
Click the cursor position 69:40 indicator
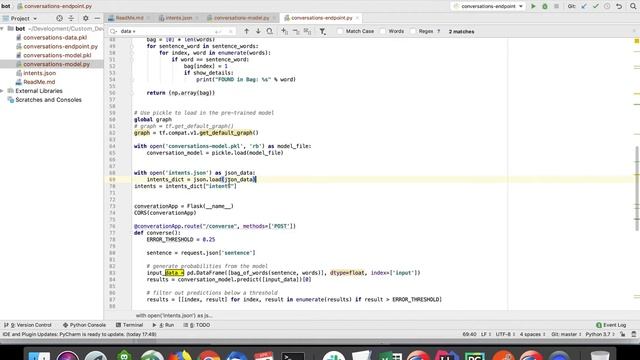[469, 334]
